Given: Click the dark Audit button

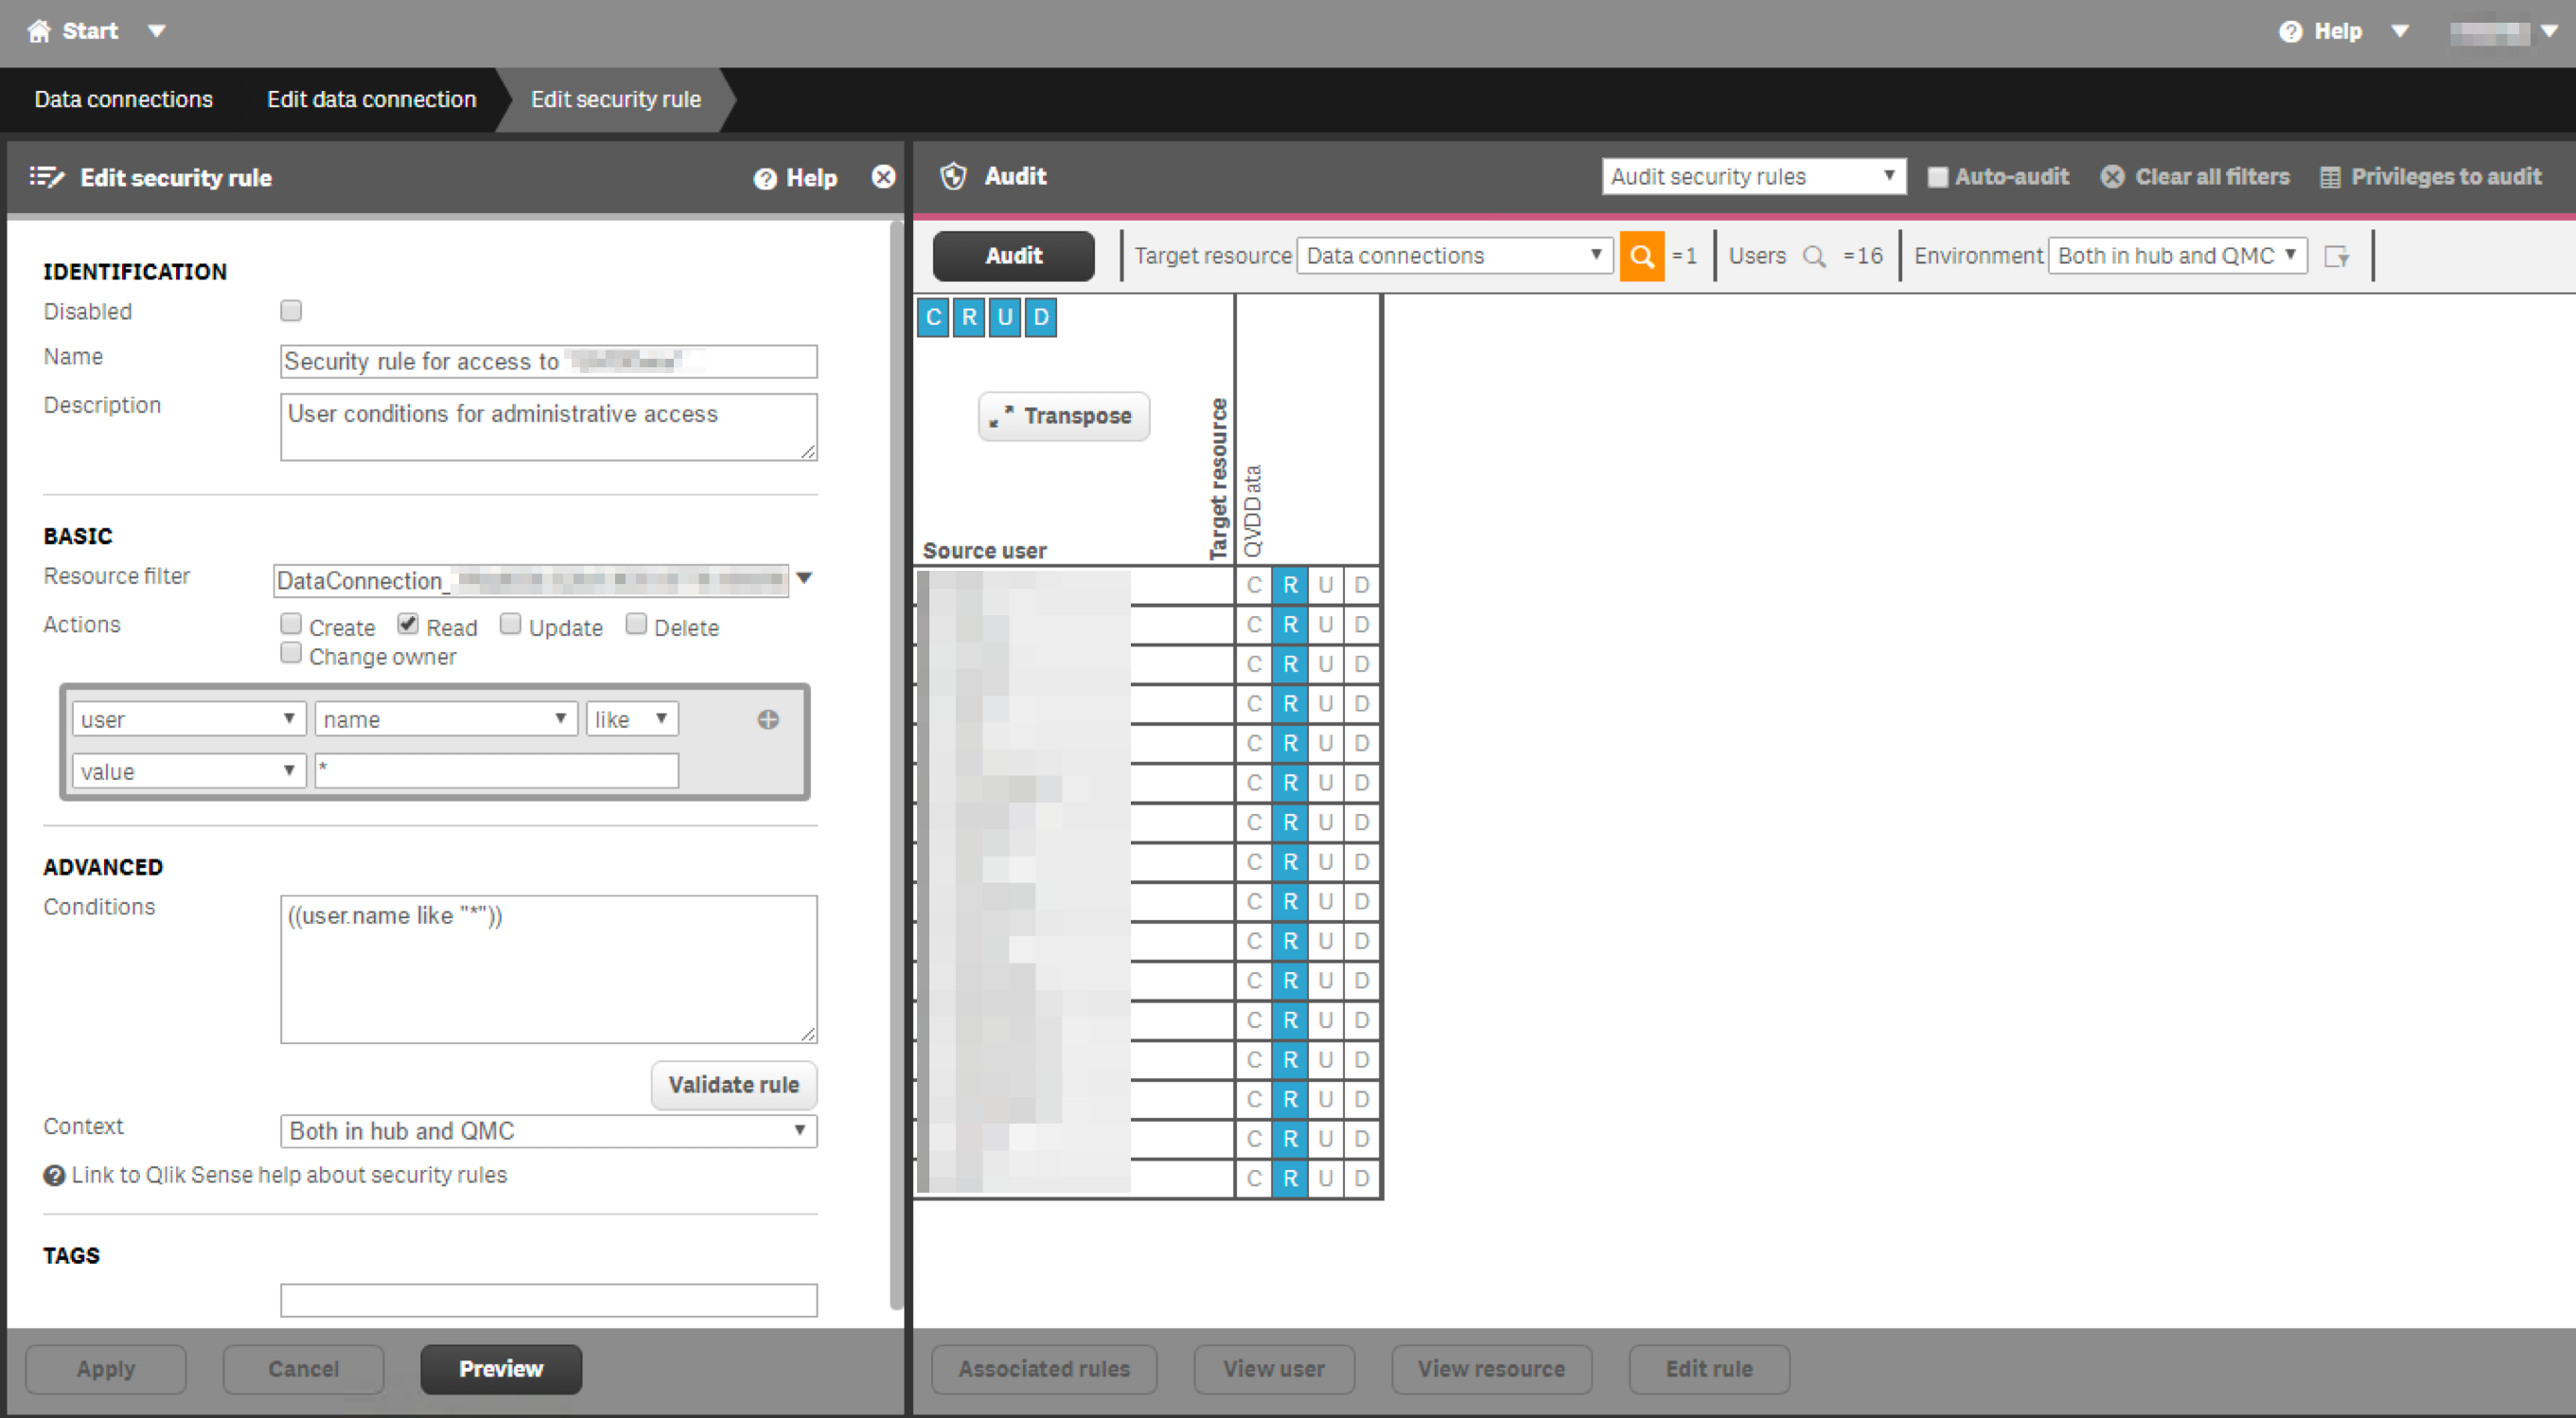Looking at the screenshot, I should [1013, 256].
